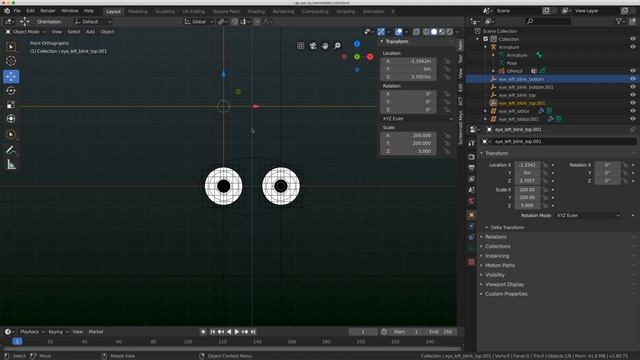The height and width of the screenshot is (360, 640).
Task: Toggle viewport gizmo display button
Action: 381,31
